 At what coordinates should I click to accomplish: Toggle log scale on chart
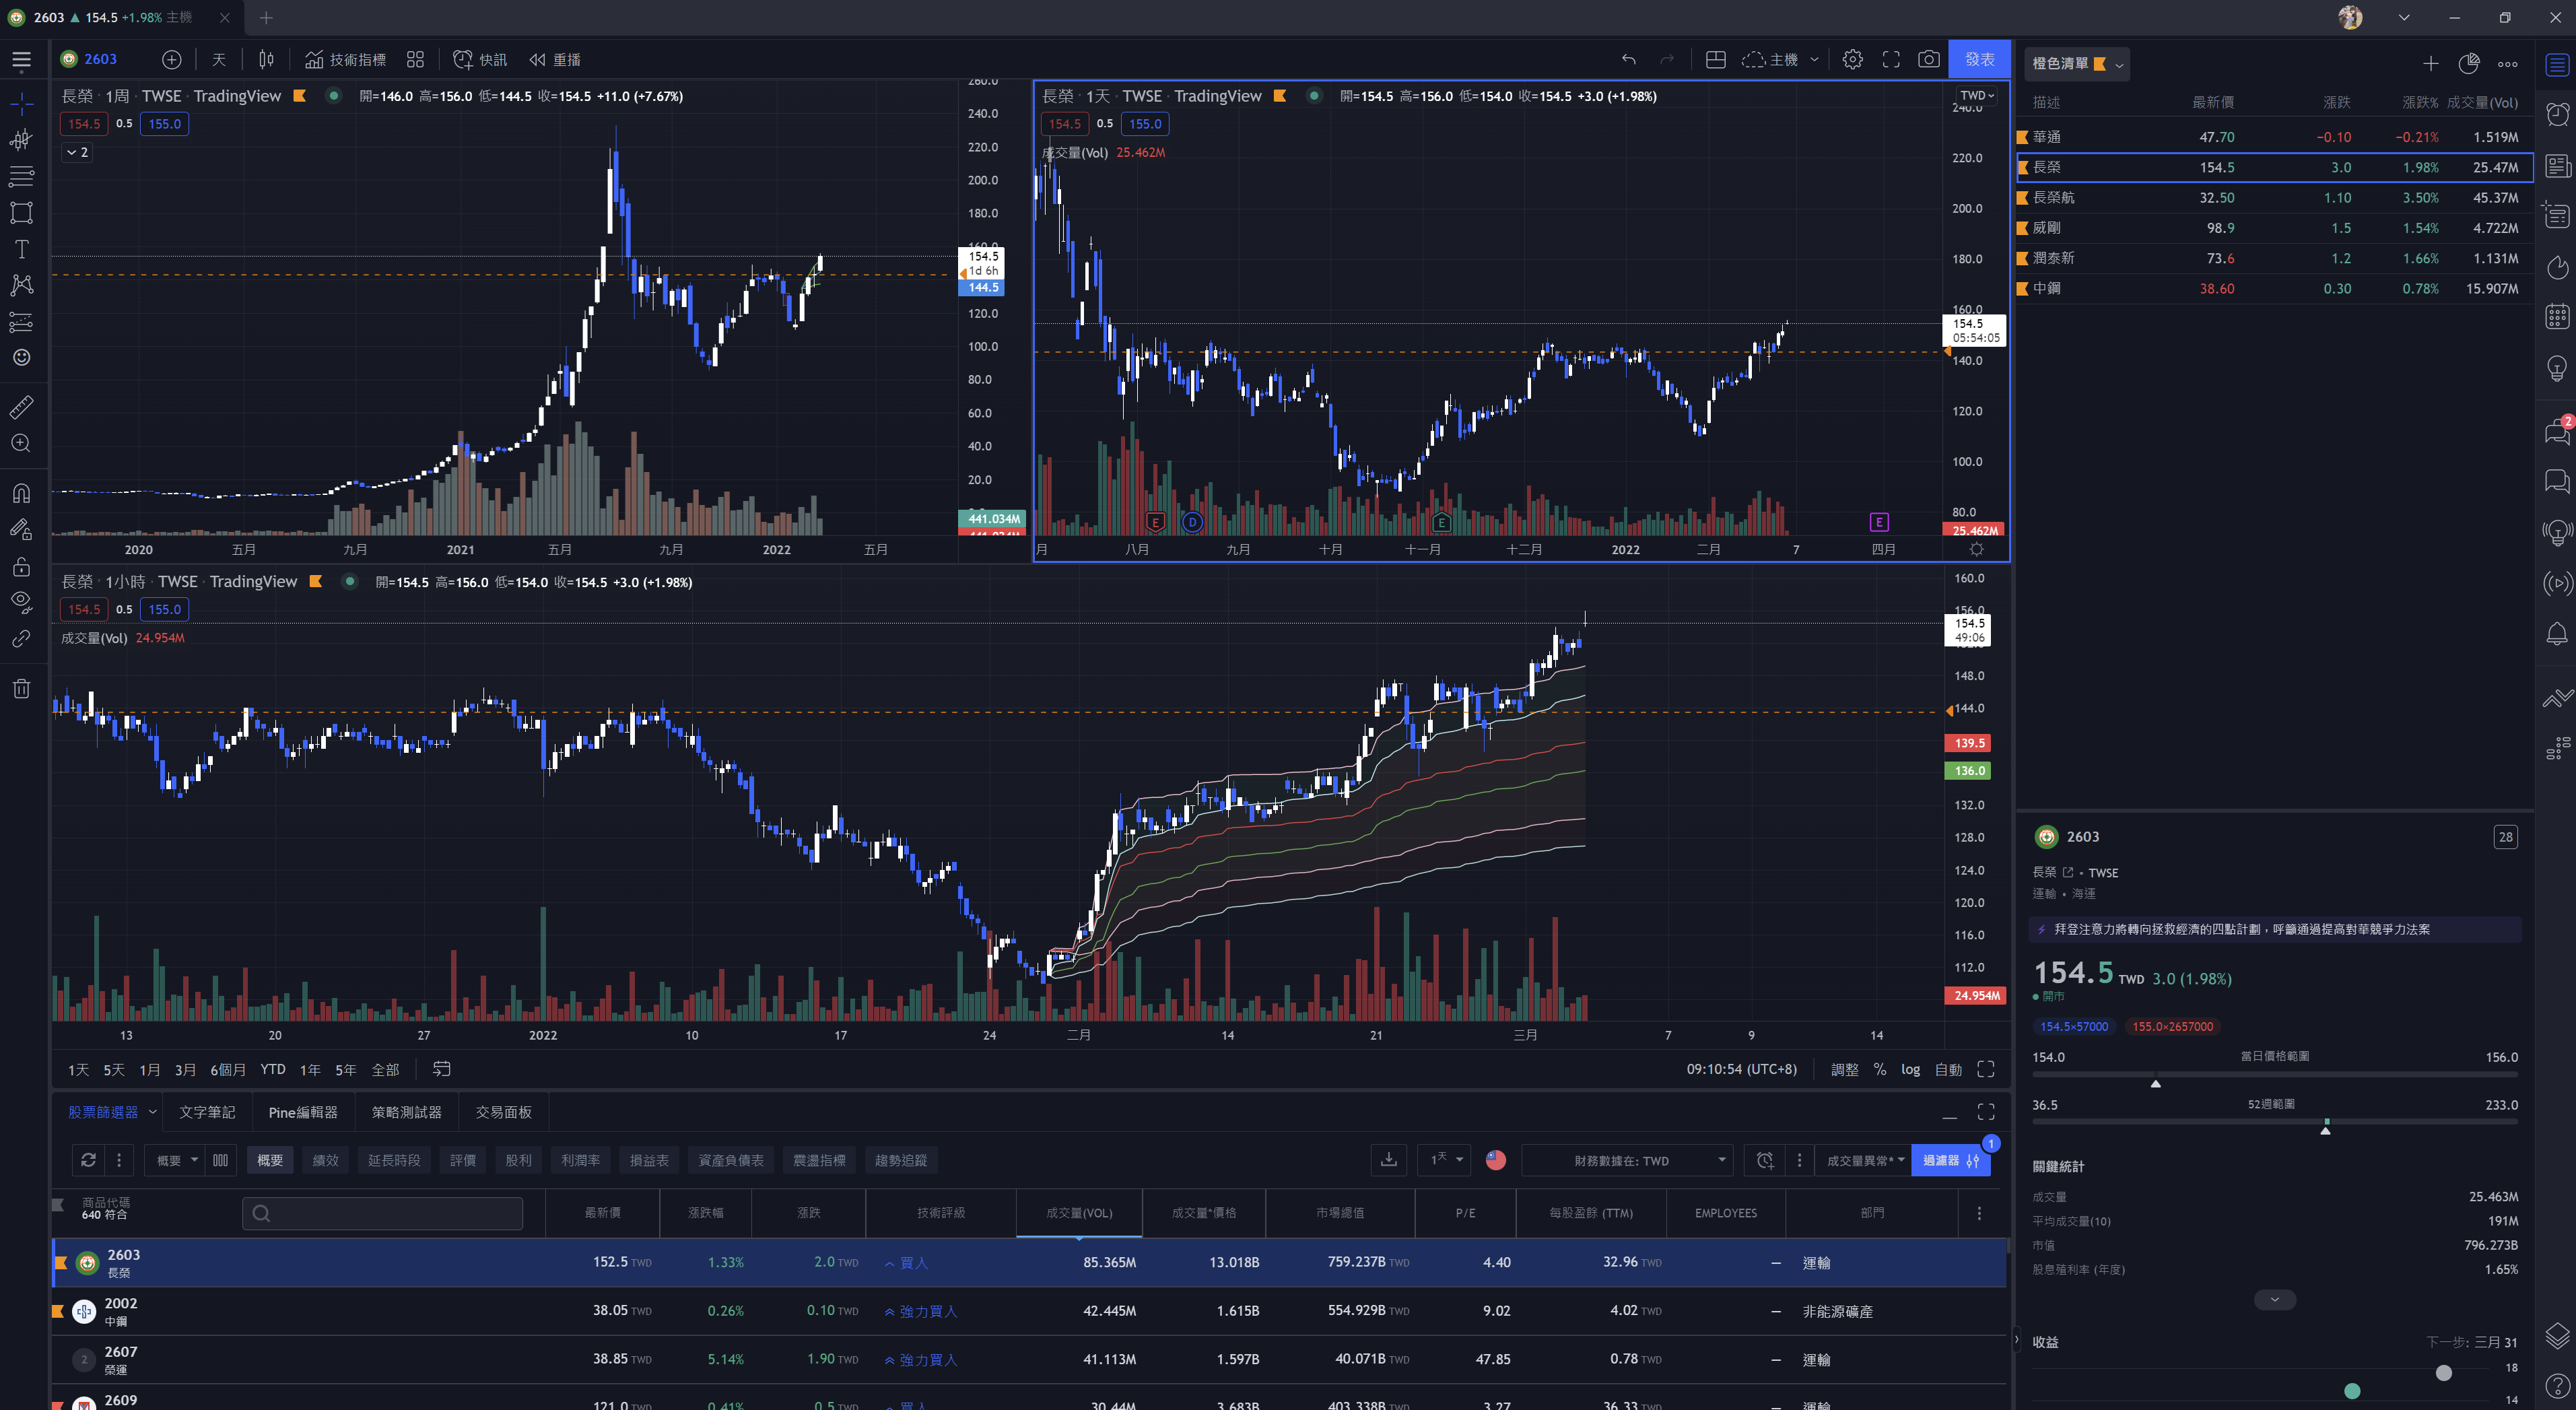(x=1910, y=1069)
